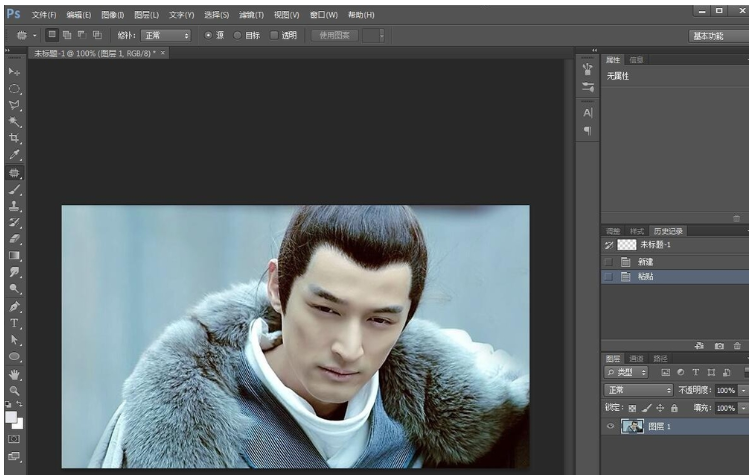Switch to the 通道 panel tab
The height and width of the screenshot is (475, 751).
637,358
